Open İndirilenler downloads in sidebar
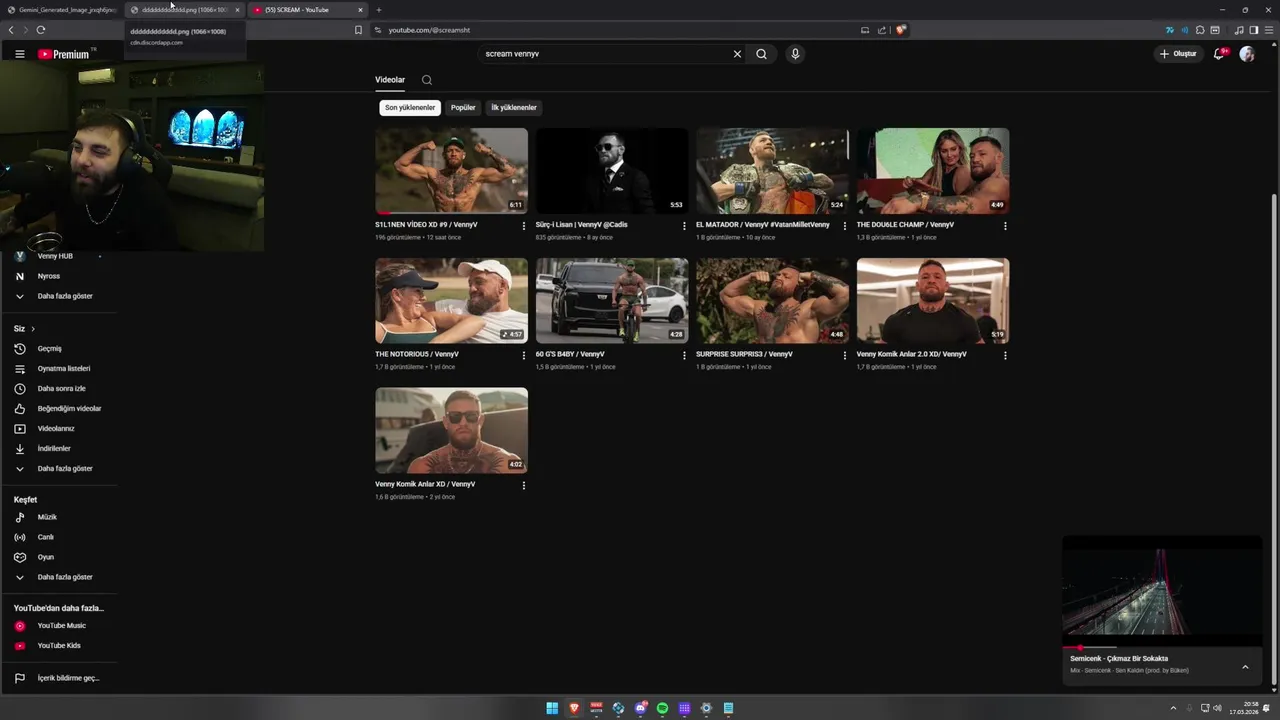 point(58,449)
